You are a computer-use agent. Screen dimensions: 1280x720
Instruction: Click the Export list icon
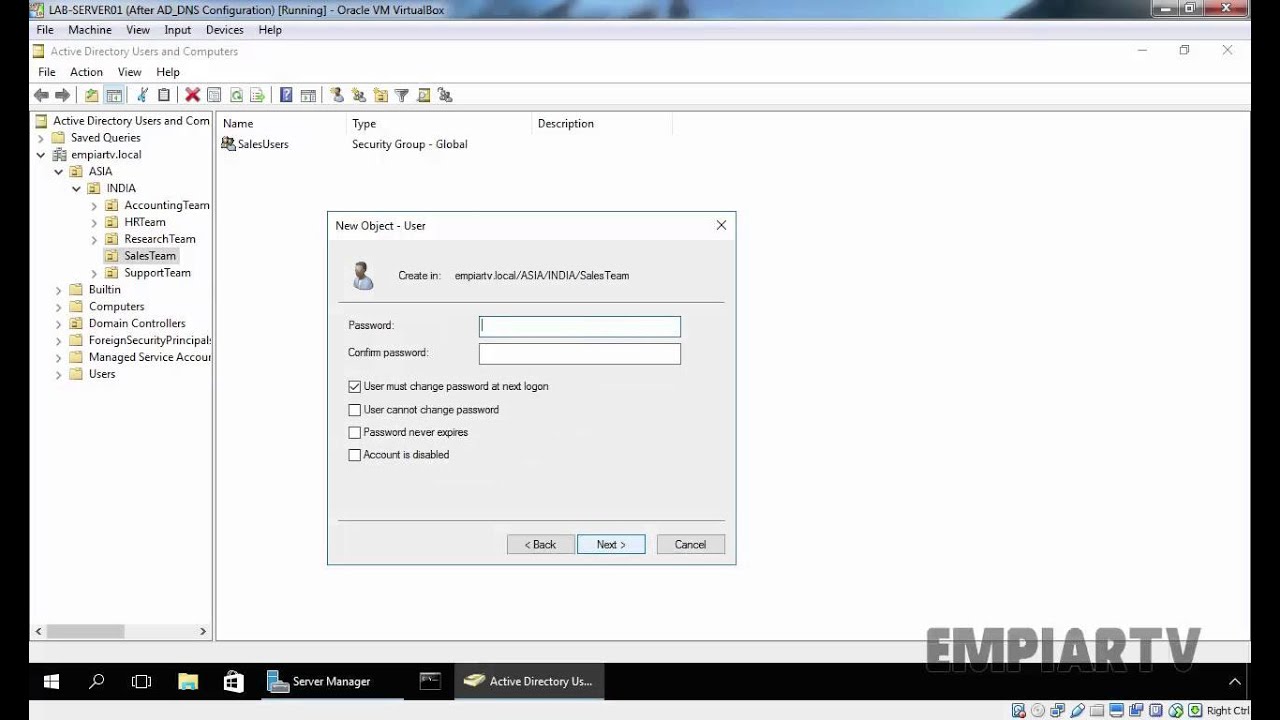(x=257, y=95)
